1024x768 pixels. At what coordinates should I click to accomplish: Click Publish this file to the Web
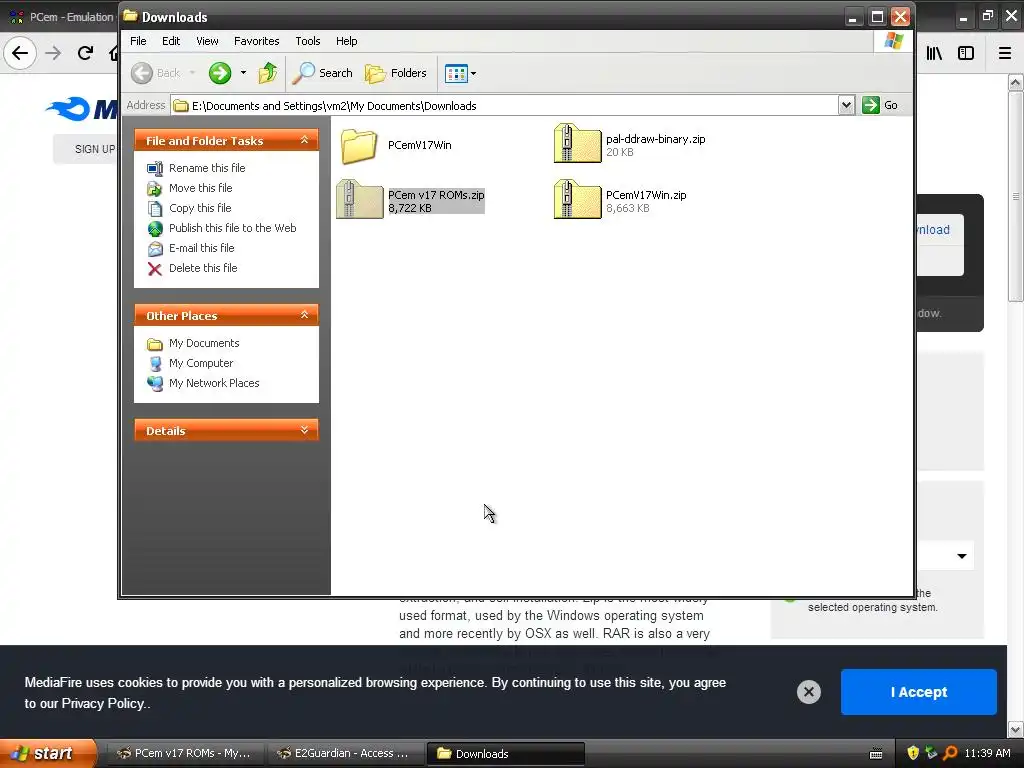pos(232,228)
